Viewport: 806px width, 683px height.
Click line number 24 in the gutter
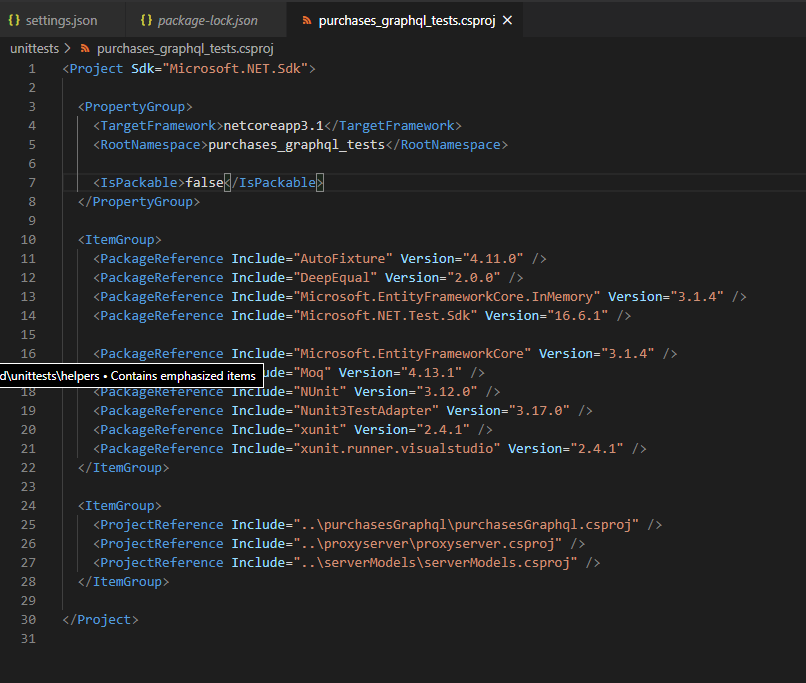(28, 506)
